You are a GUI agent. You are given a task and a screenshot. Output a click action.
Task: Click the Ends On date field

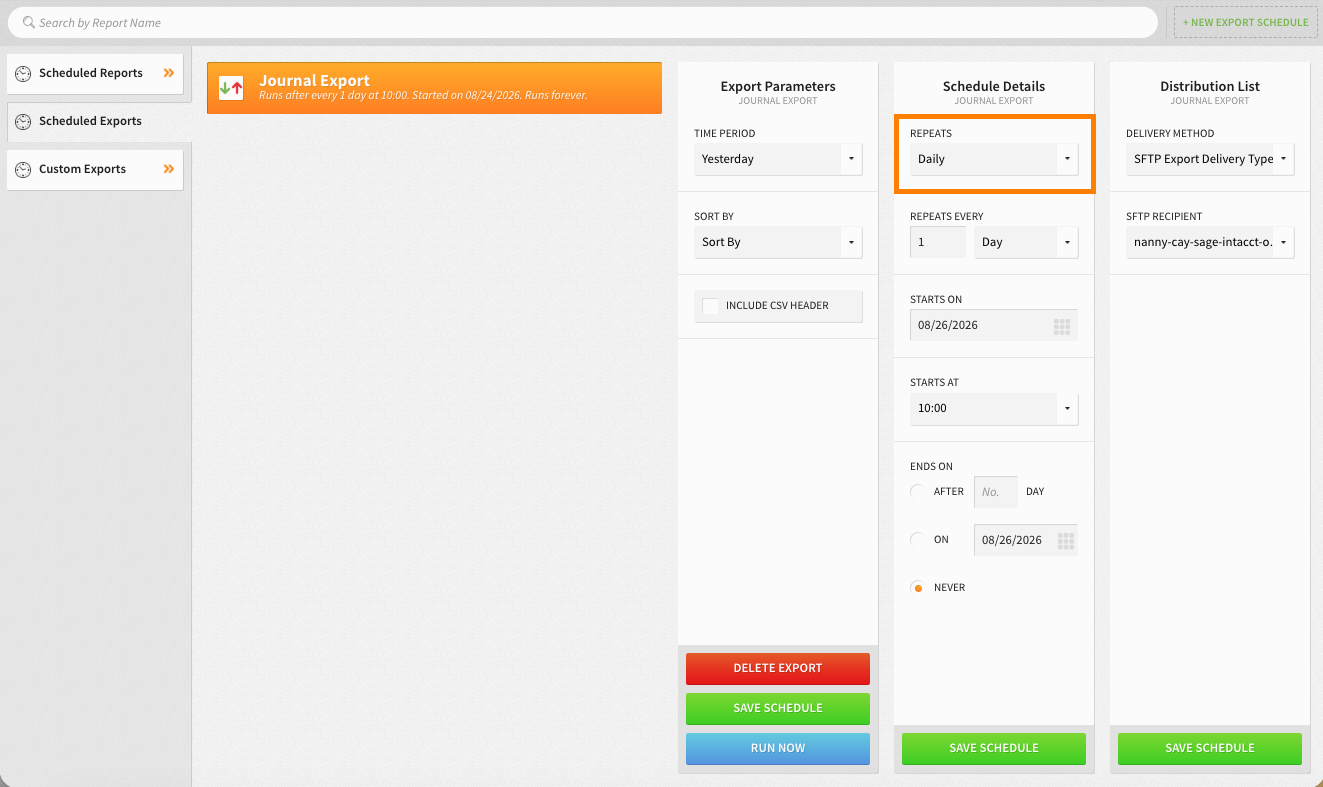1026,540
